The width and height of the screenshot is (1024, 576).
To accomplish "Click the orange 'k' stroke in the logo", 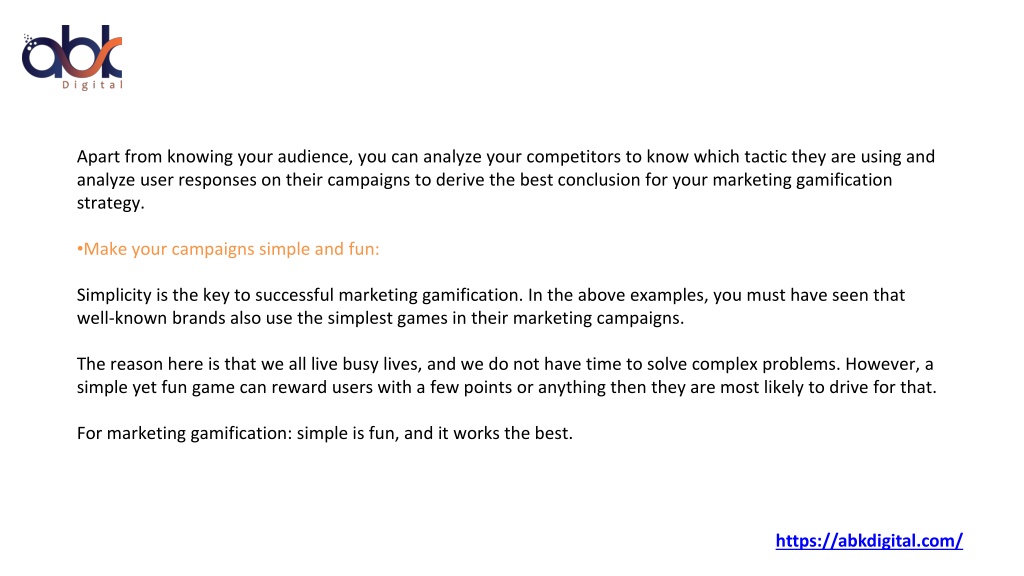I will [x=109, y=57].
